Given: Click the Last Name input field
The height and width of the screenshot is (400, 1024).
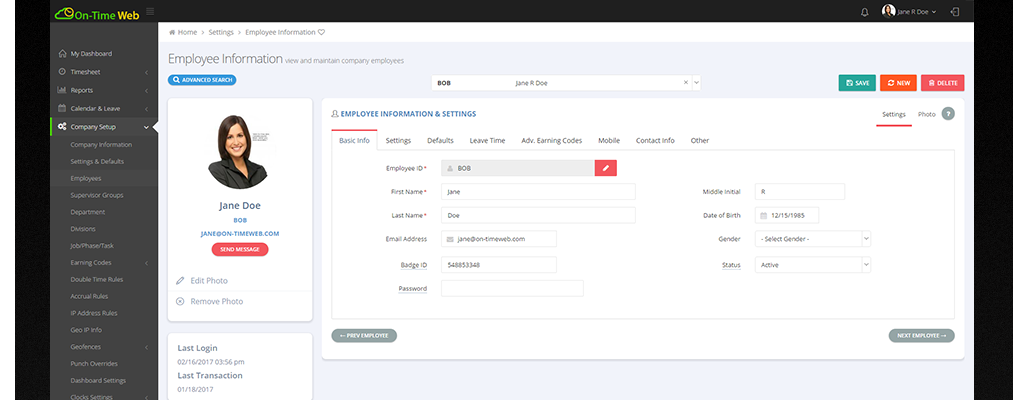Looking at the screenshot, I should 538,215.
